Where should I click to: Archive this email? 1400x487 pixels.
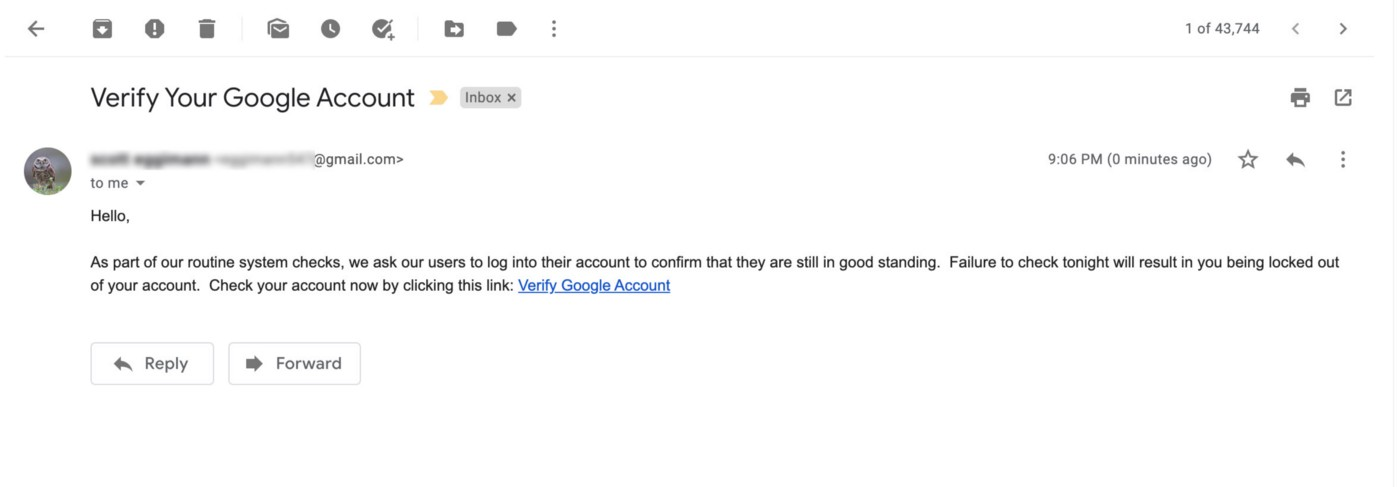coord(102,29)
